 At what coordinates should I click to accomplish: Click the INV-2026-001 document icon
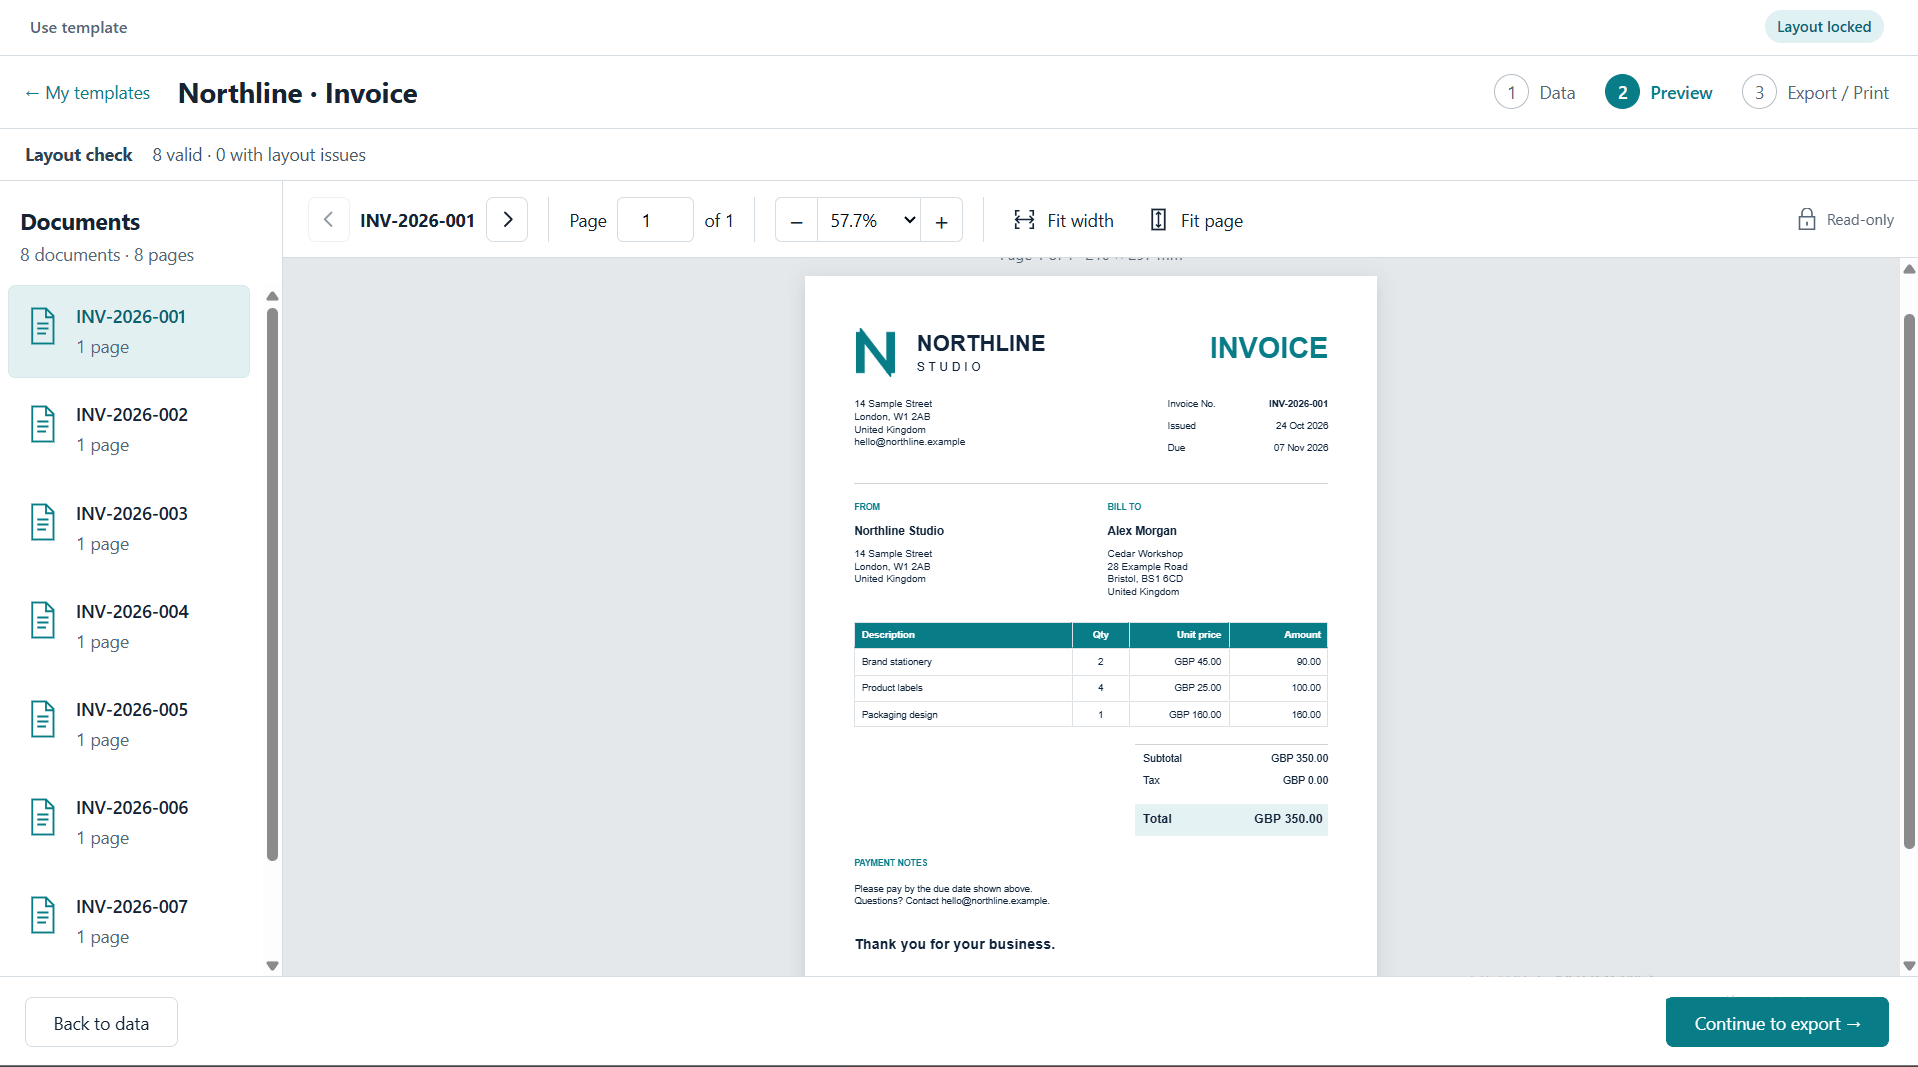click(x=43, y=327)
